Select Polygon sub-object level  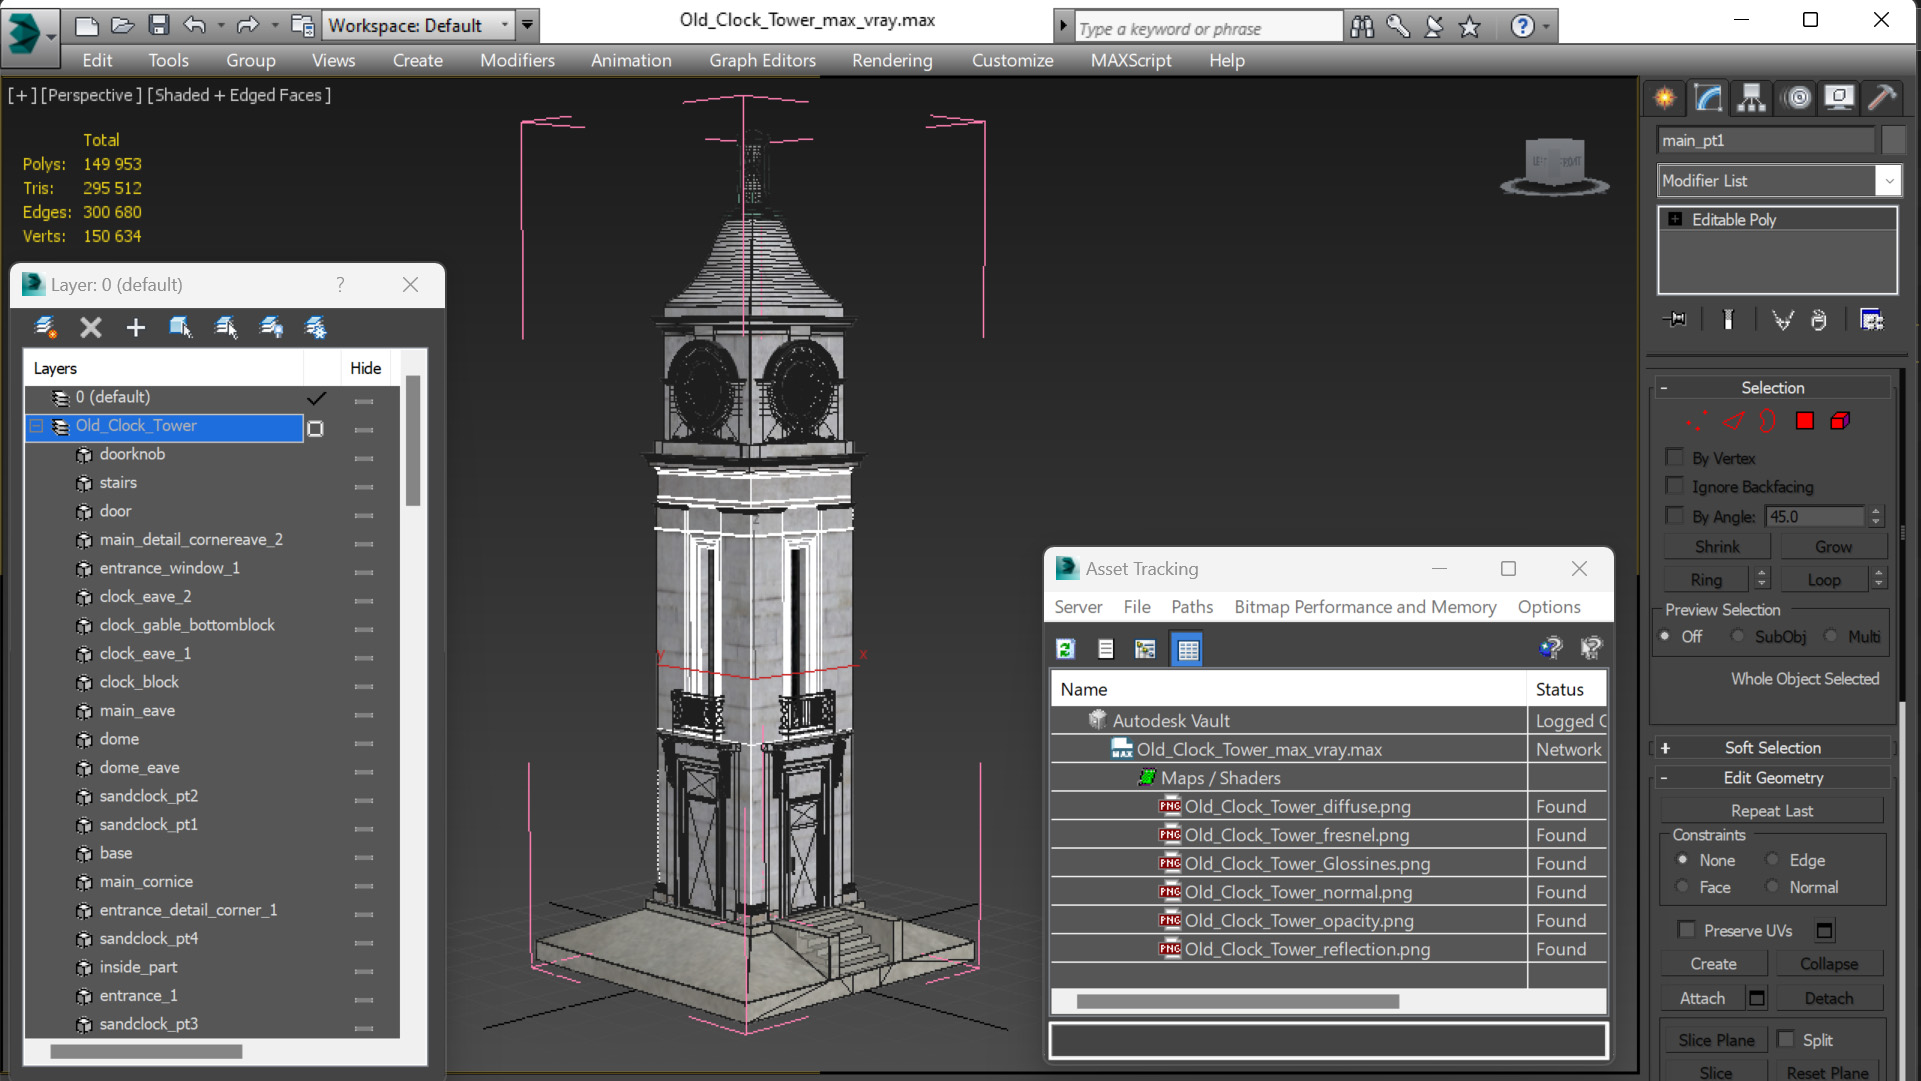pos(1804,421)
